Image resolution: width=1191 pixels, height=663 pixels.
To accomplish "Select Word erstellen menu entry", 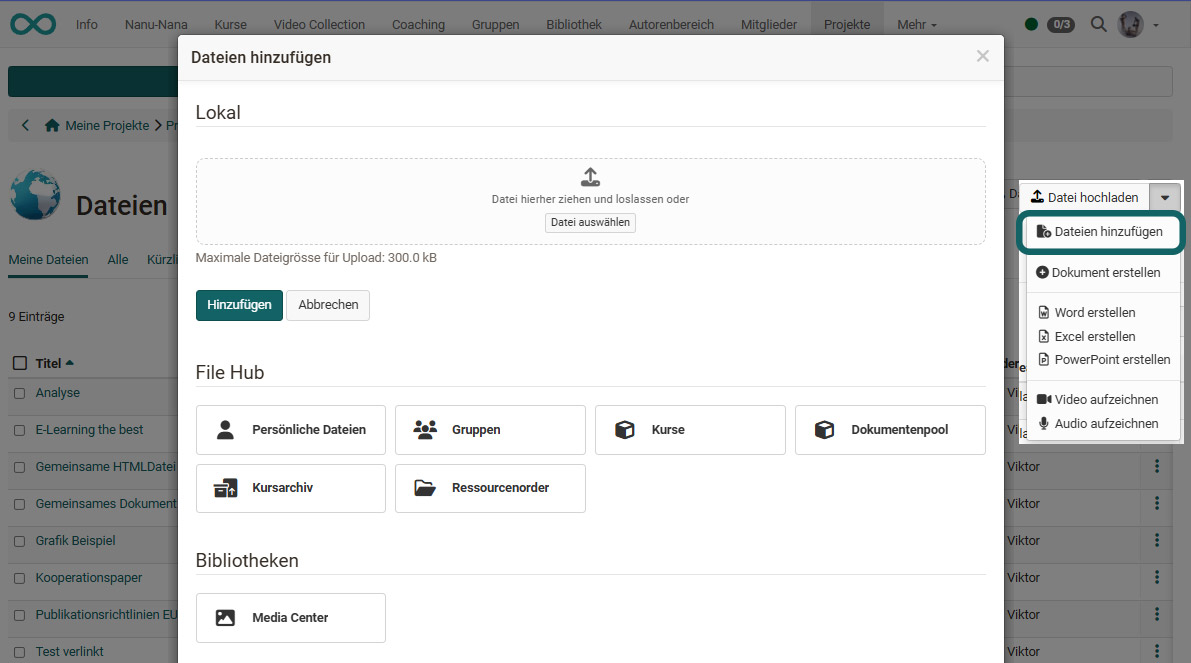I will 1094,312.
